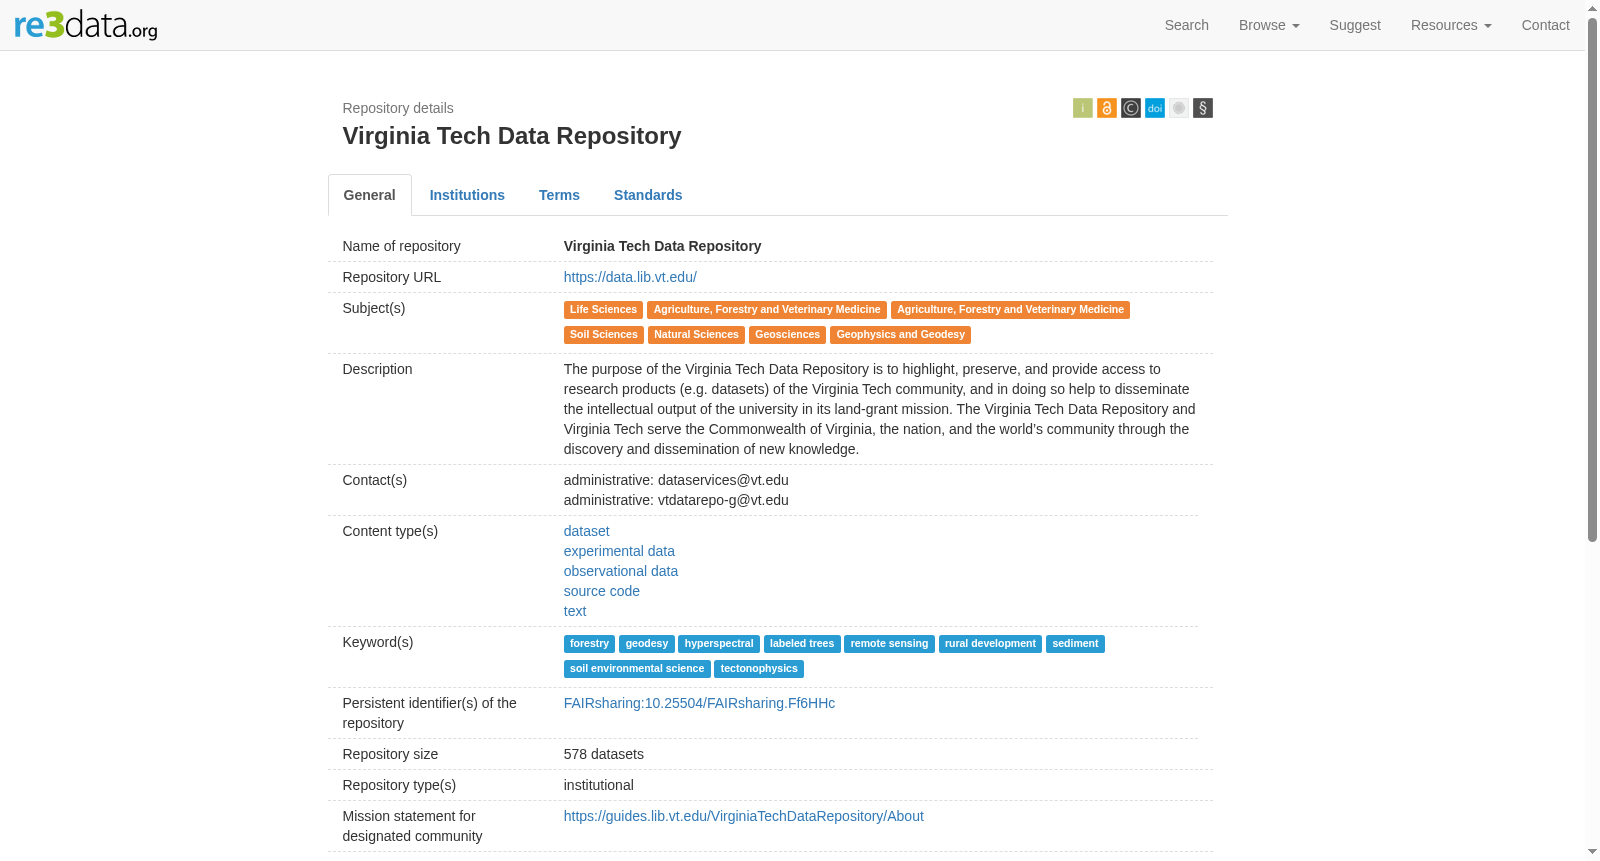Screen dimensions: 1600x861
Task: Click the rural development keyword tag
Action: tap(990, 644)
